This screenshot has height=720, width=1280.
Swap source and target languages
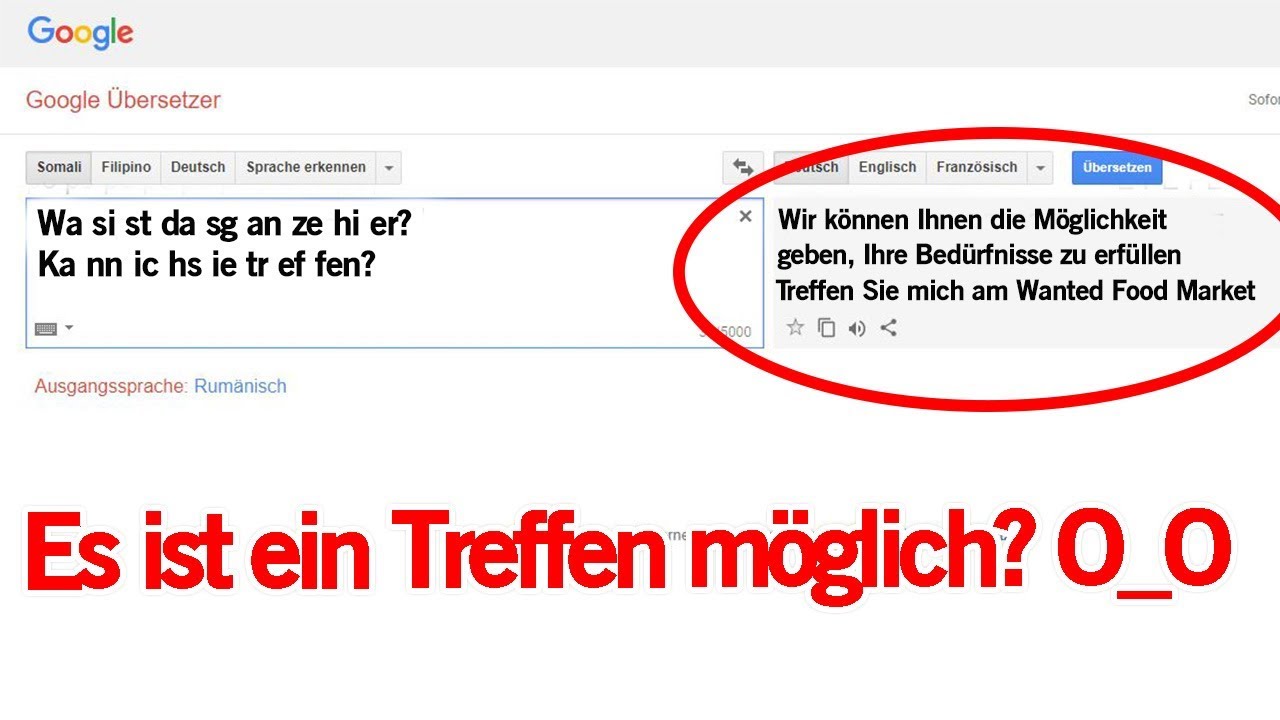tap(743, 167)
